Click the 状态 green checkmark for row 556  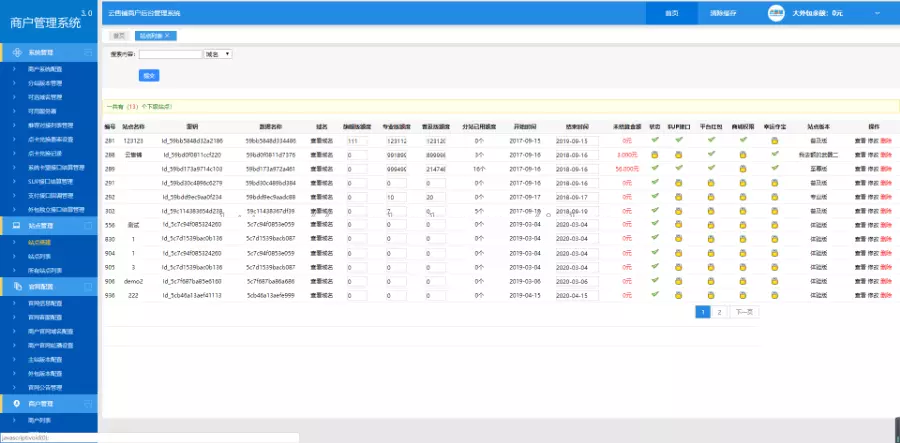pyautogui.click(x=655, y=223)
